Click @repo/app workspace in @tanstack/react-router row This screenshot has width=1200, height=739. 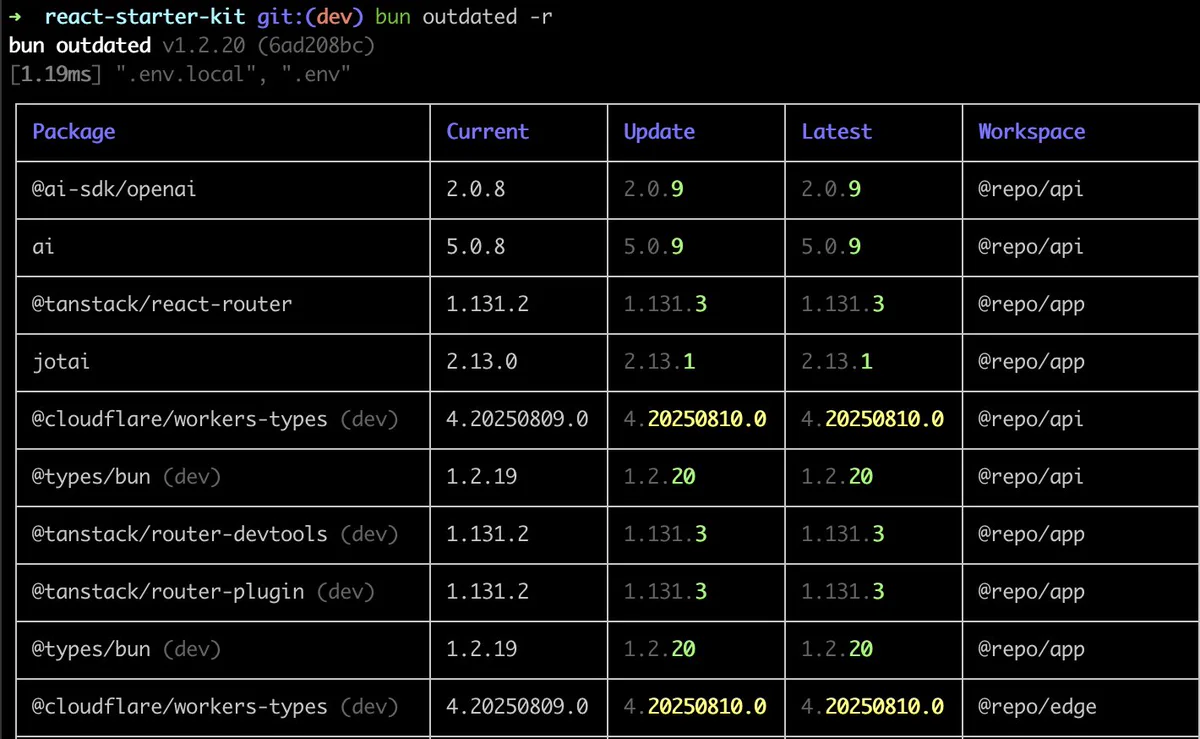point(1031,304)
